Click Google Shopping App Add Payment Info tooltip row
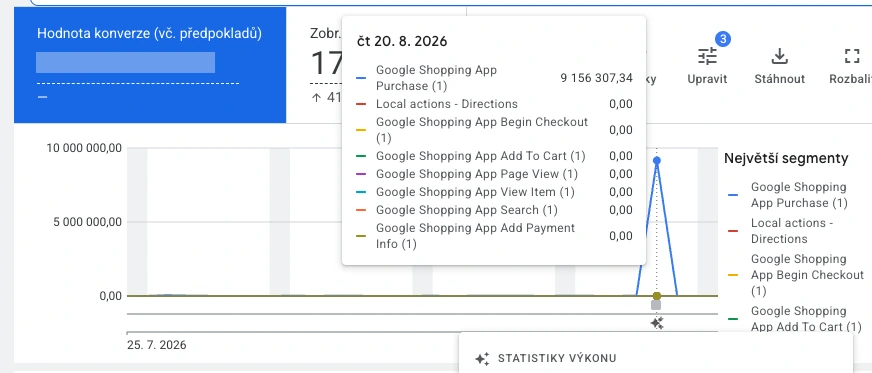This screenshot has width=872, height=373. point(494,236)
